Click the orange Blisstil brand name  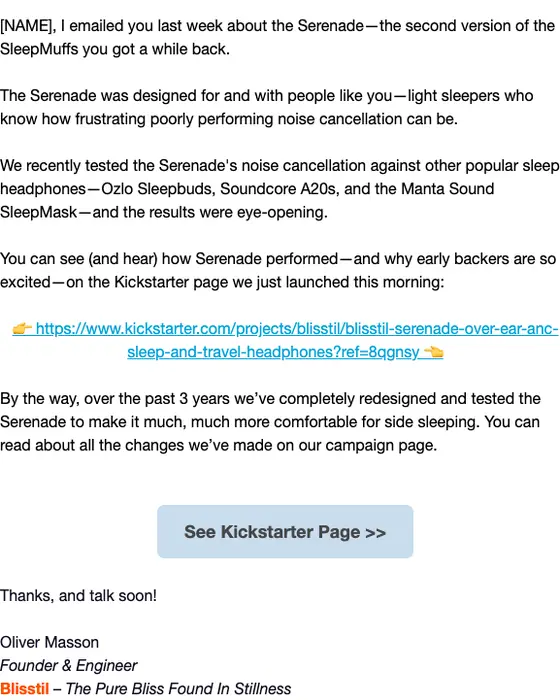coord(25,688)
